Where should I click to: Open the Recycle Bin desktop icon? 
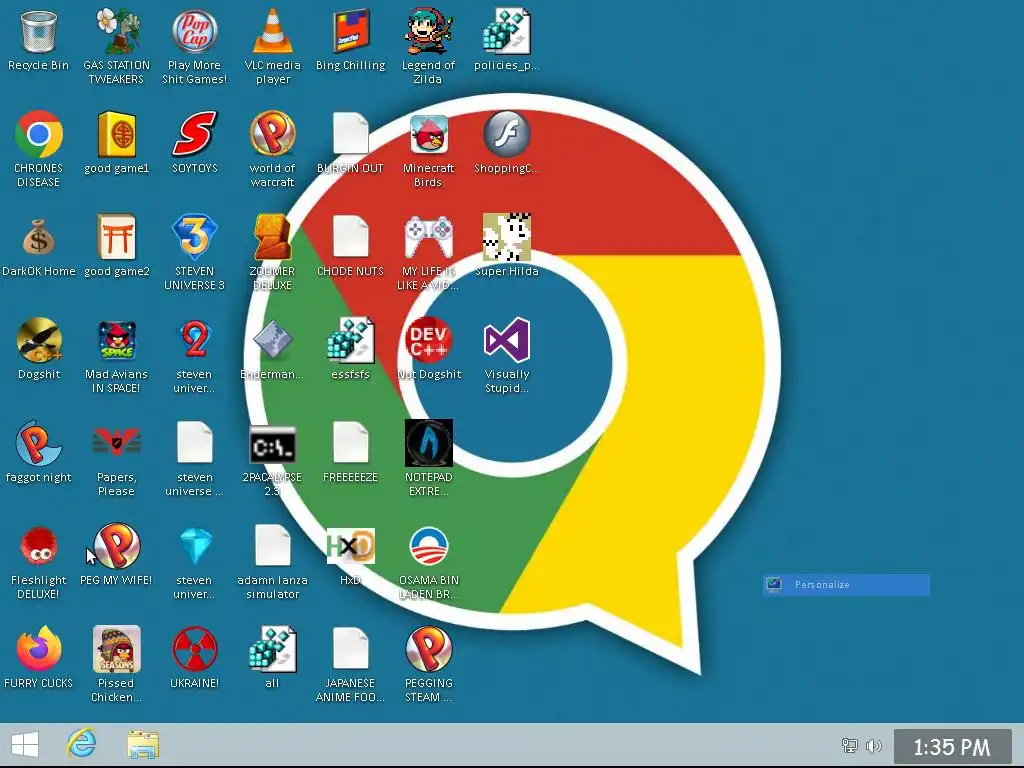pyautogui.click(x=39, y=31)
